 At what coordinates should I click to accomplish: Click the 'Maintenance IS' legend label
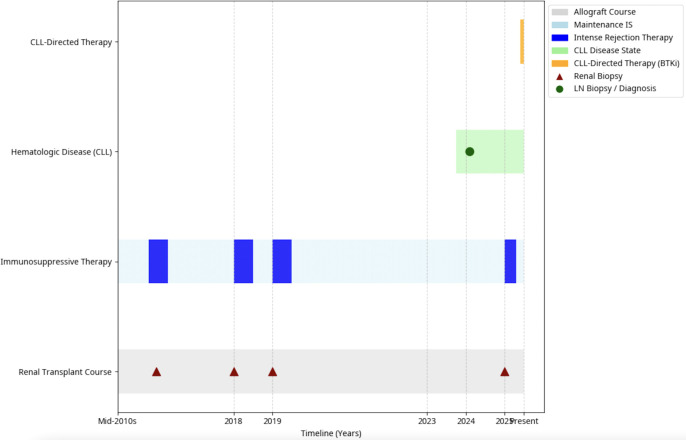[603, 25]
